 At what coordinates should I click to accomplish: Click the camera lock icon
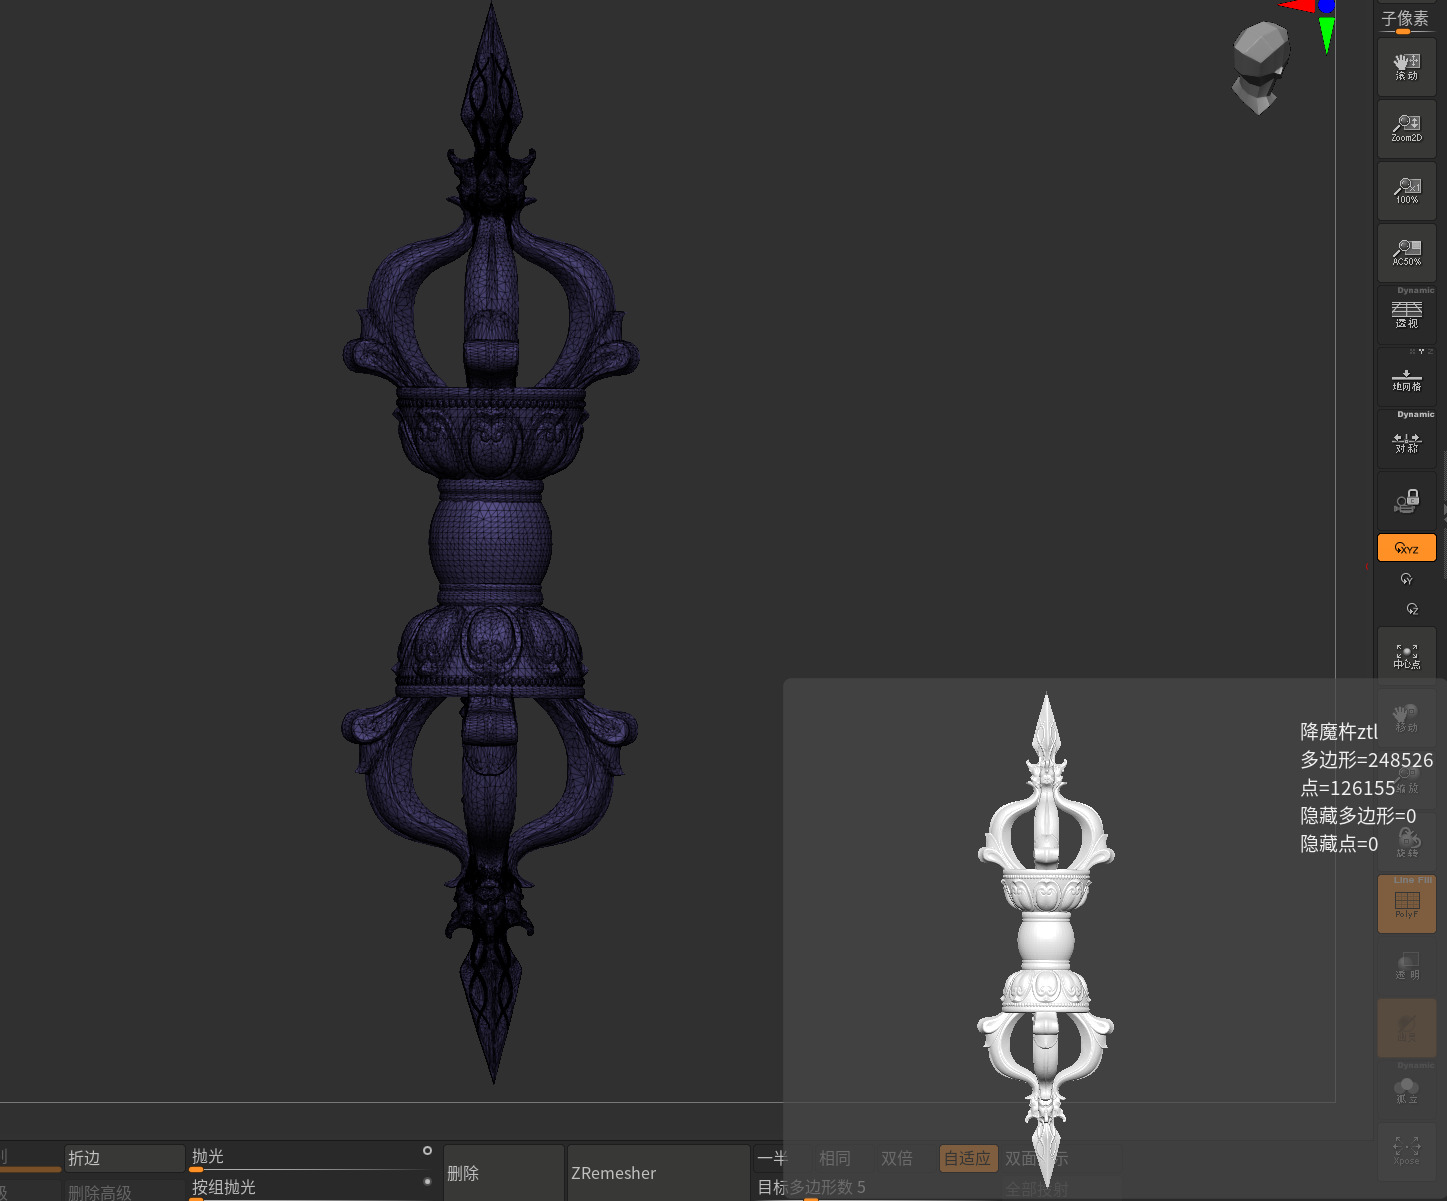tap(1406, 501)
